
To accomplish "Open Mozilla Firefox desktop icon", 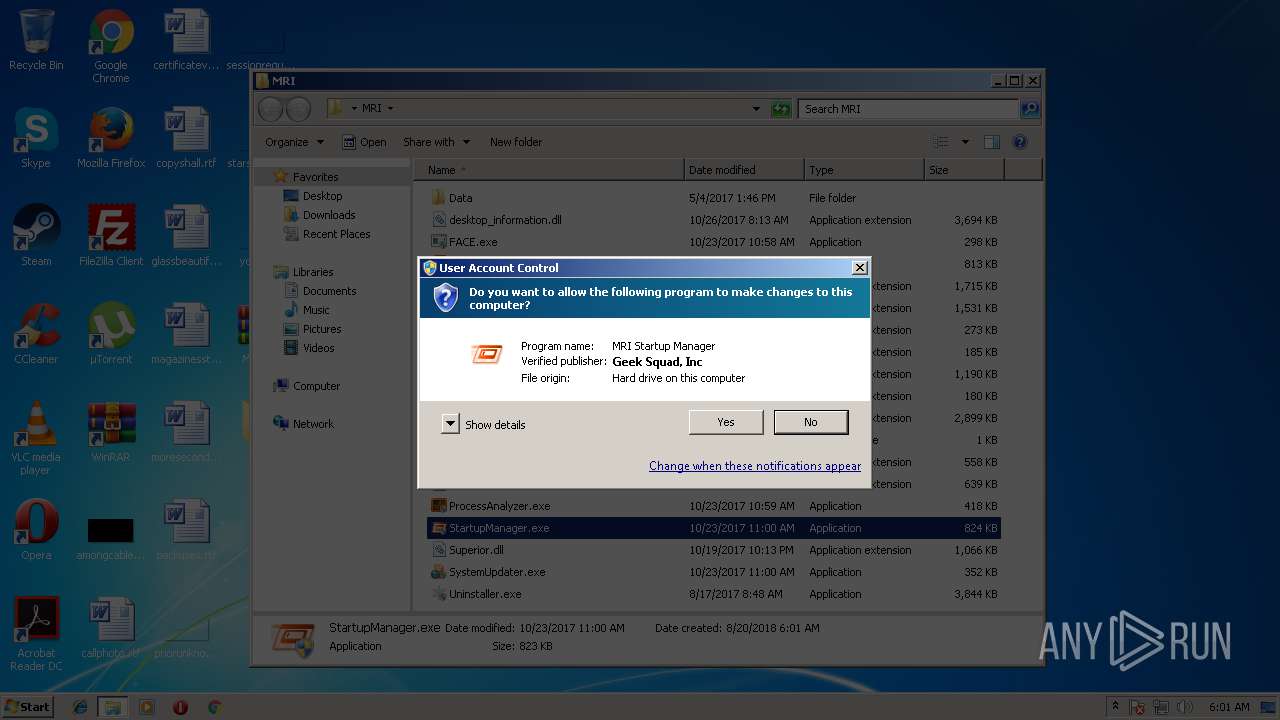I will click(111, 139).
